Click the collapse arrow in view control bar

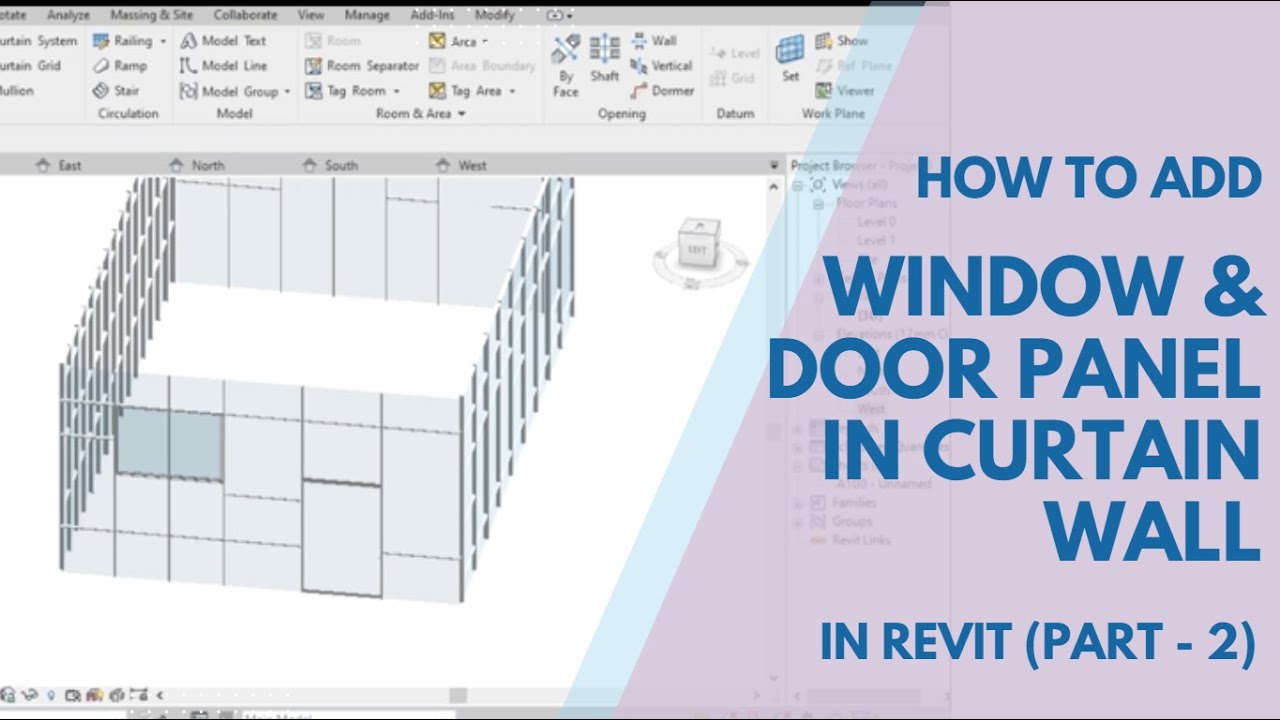tap(159, 694)
